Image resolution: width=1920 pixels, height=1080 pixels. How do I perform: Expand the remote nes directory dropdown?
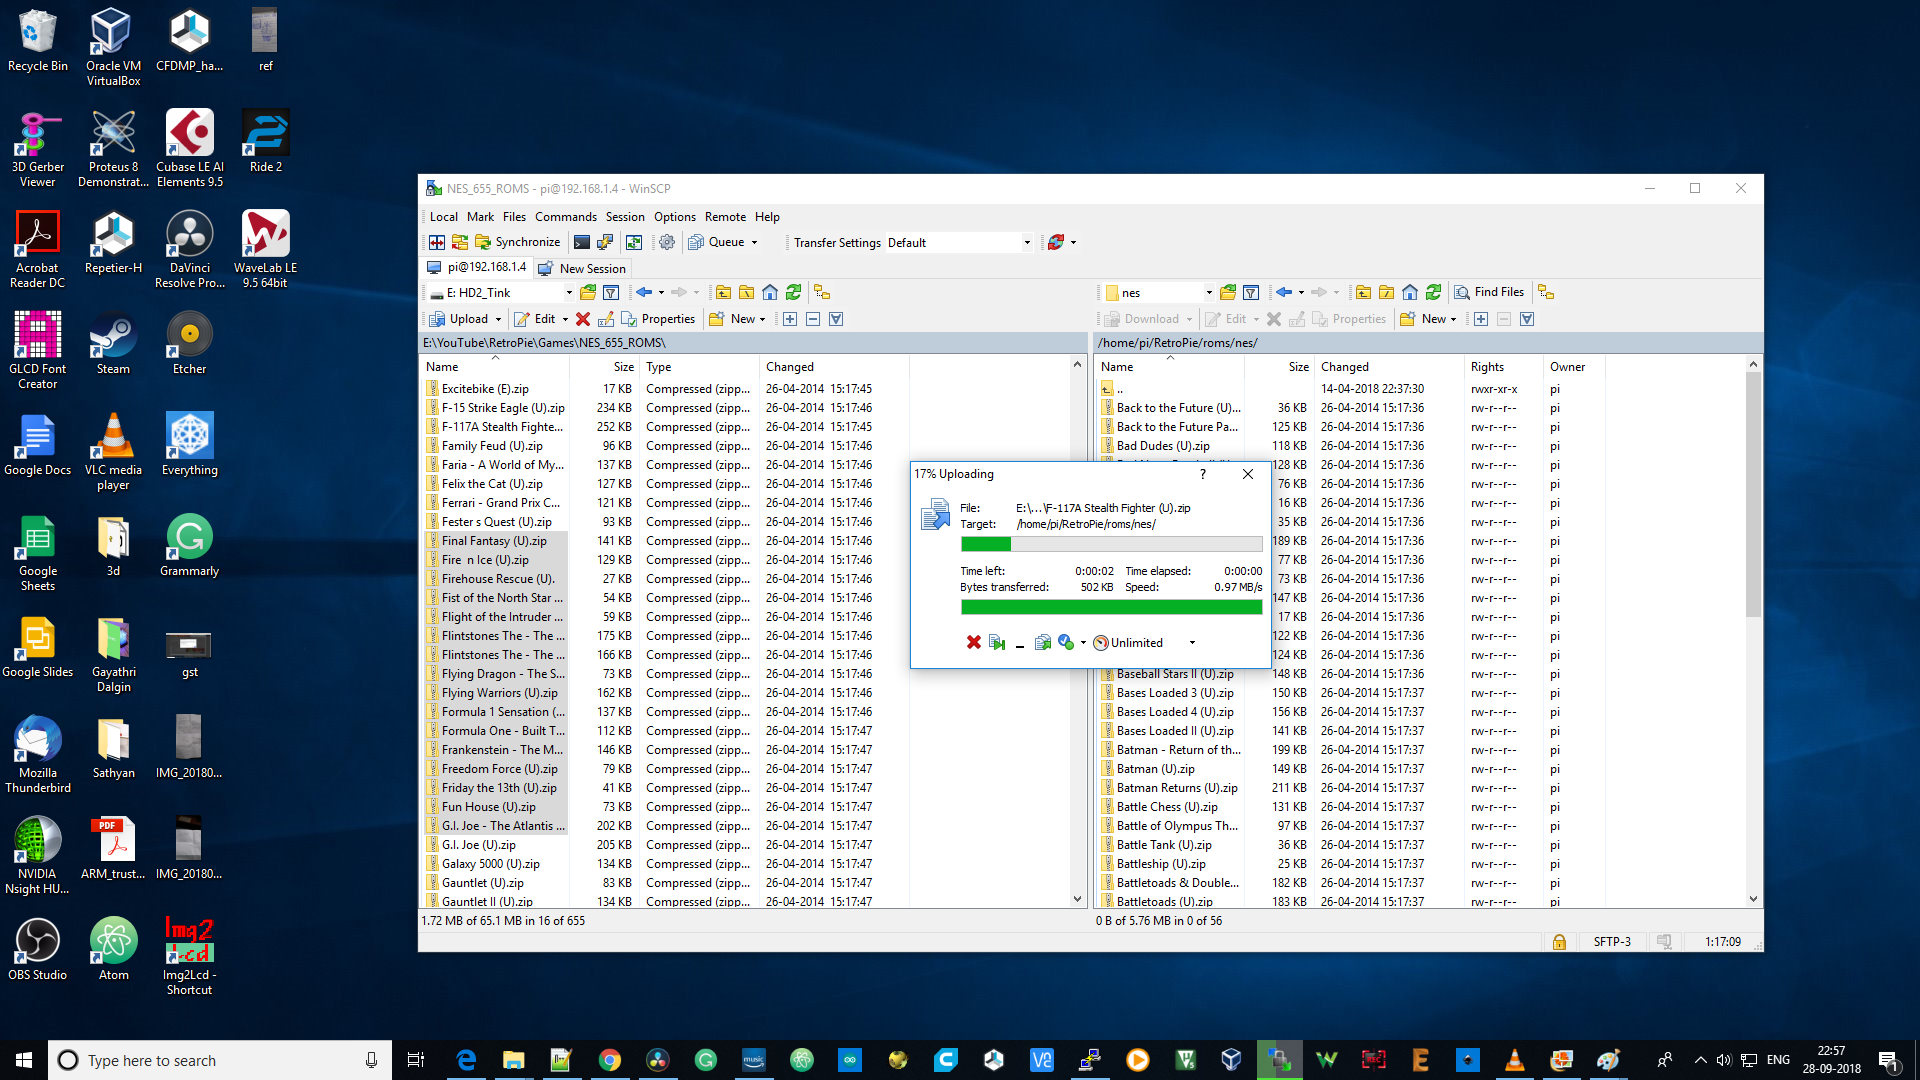(1209, 291)
